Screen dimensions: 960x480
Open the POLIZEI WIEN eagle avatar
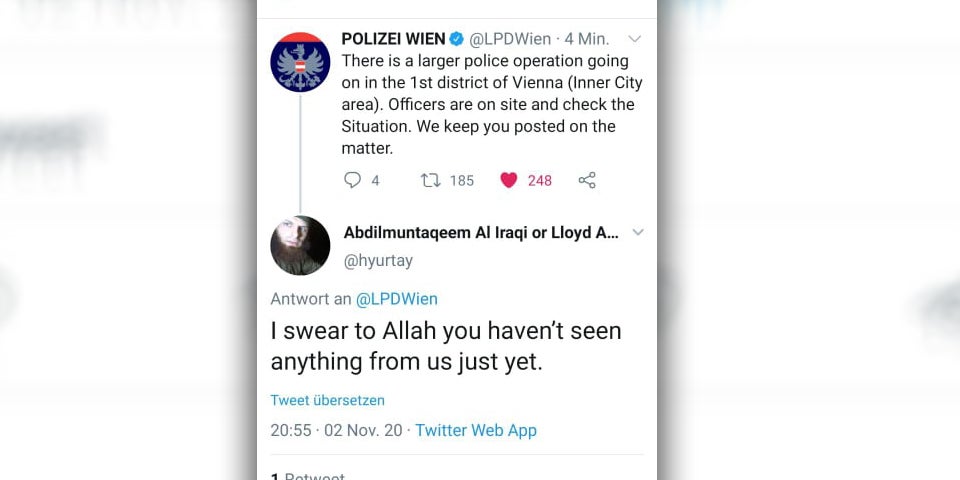300,62
